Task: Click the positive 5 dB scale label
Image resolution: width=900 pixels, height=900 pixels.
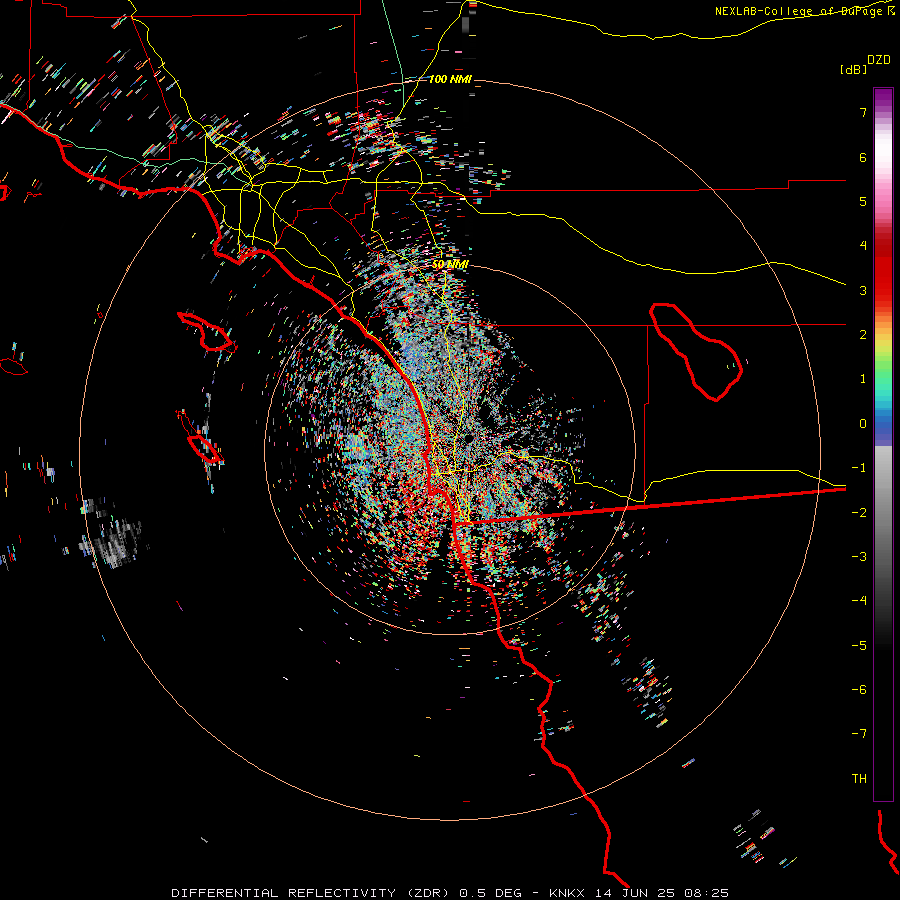Action: [x=863, y=201]
